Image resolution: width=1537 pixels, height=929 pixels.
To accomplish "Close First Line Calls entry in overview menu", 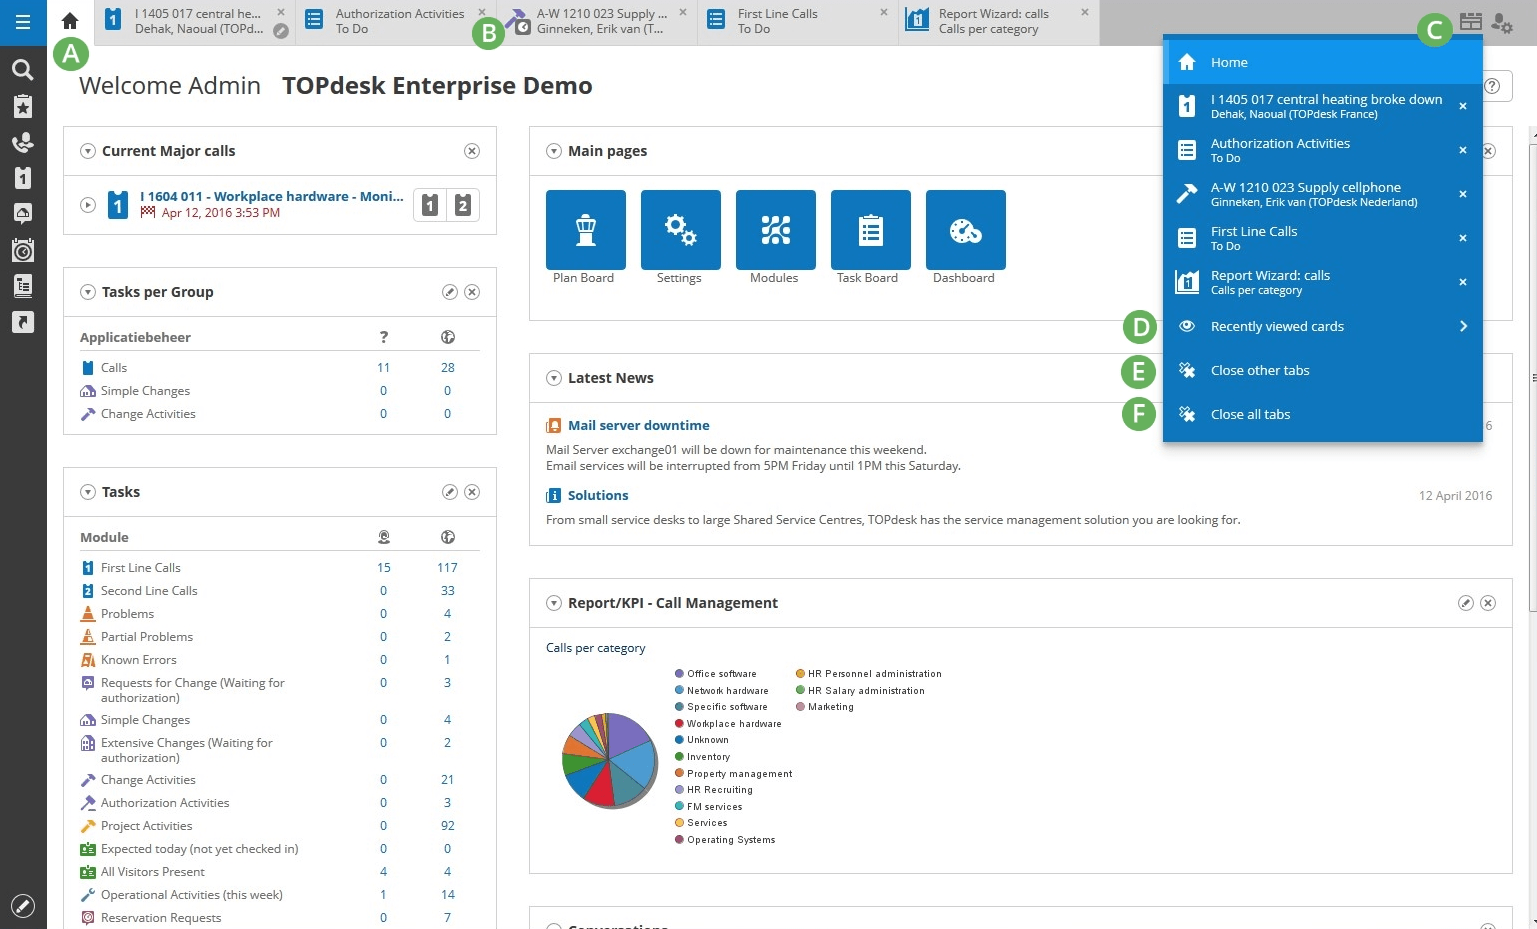I will (x=1463, y=238).
